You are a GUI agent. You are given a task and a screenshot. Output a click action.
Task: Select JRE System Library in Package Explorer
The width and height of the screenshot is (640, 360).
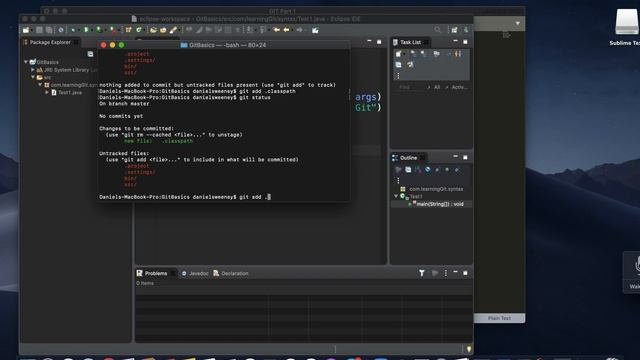coord(67,70)
